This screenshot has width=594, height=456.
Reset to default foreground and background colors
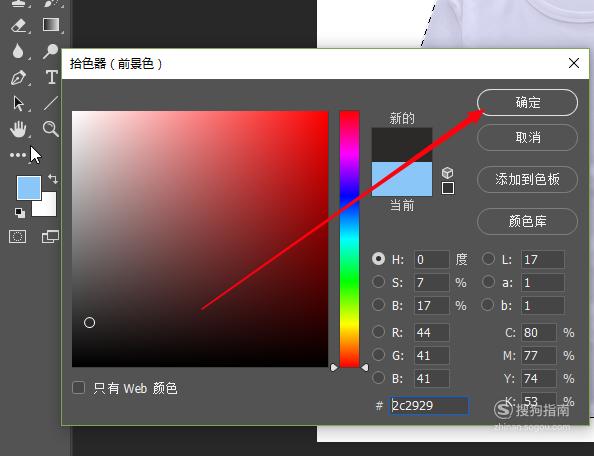click(20, 212)
